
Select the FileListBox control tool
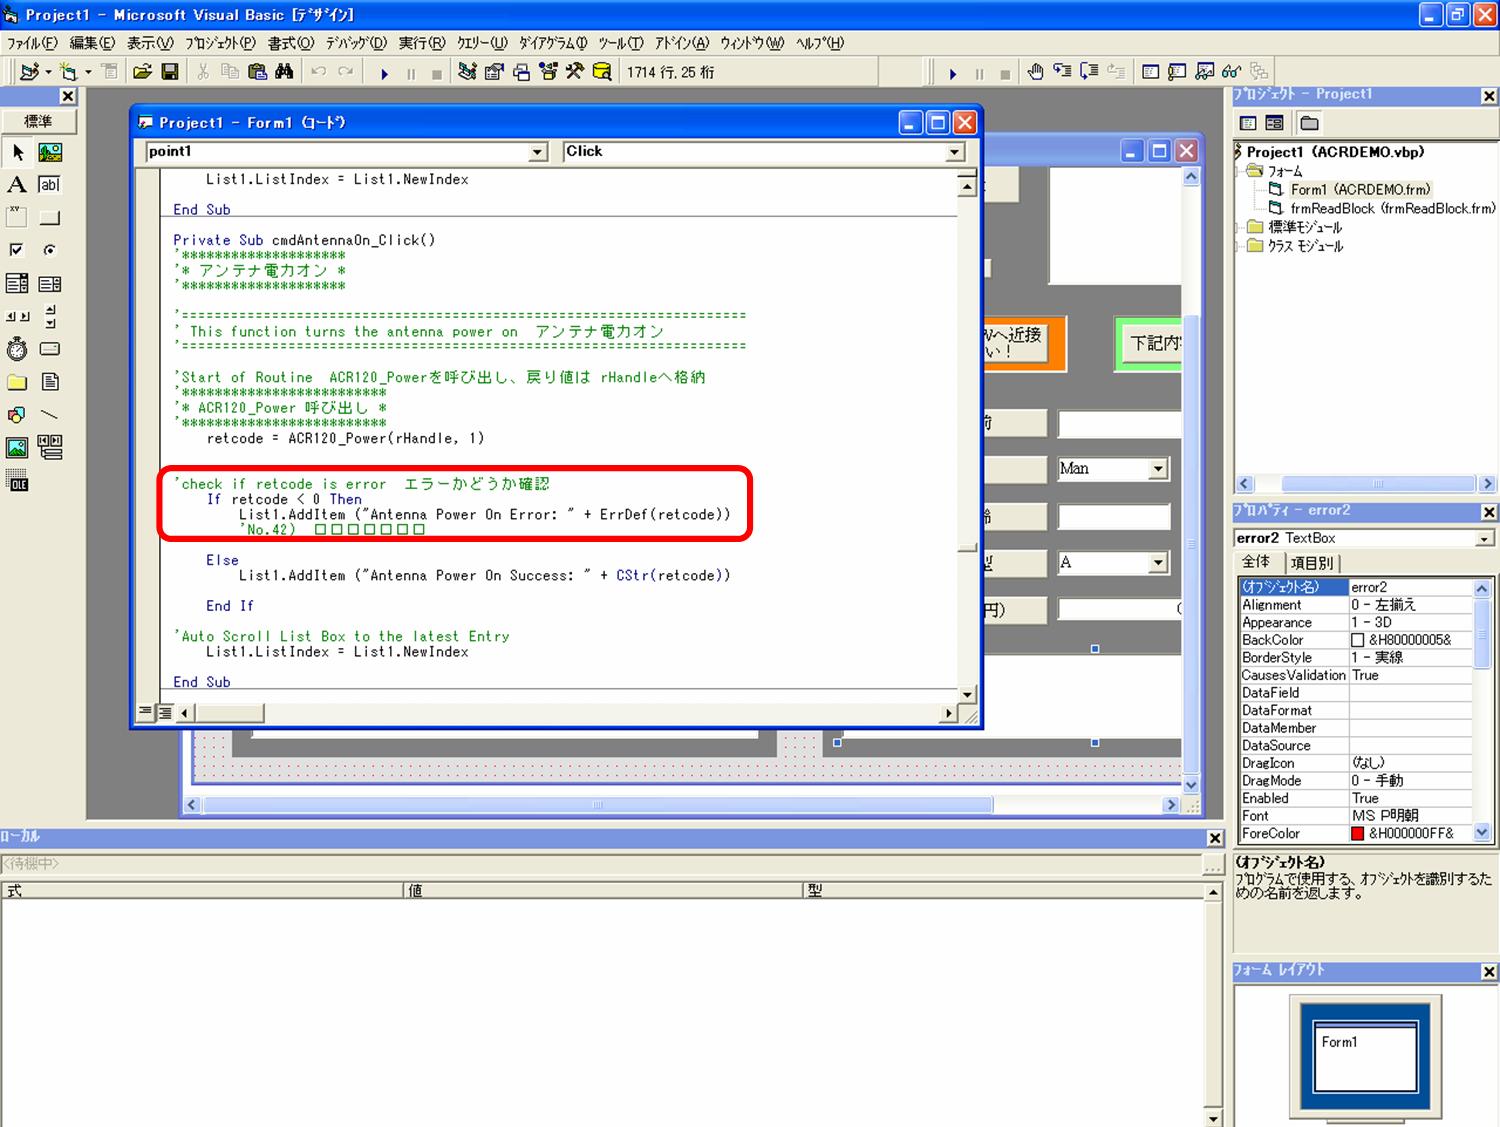pyautogui.click(x=50, y=382)
